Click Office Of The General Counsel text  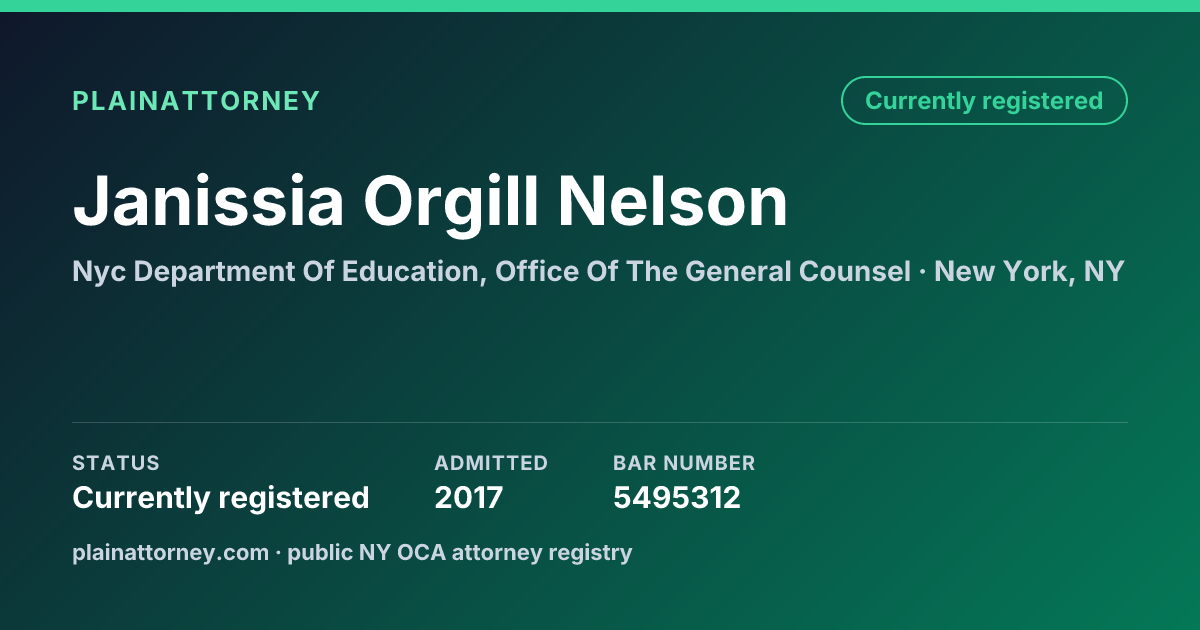(x=702, y=271)
